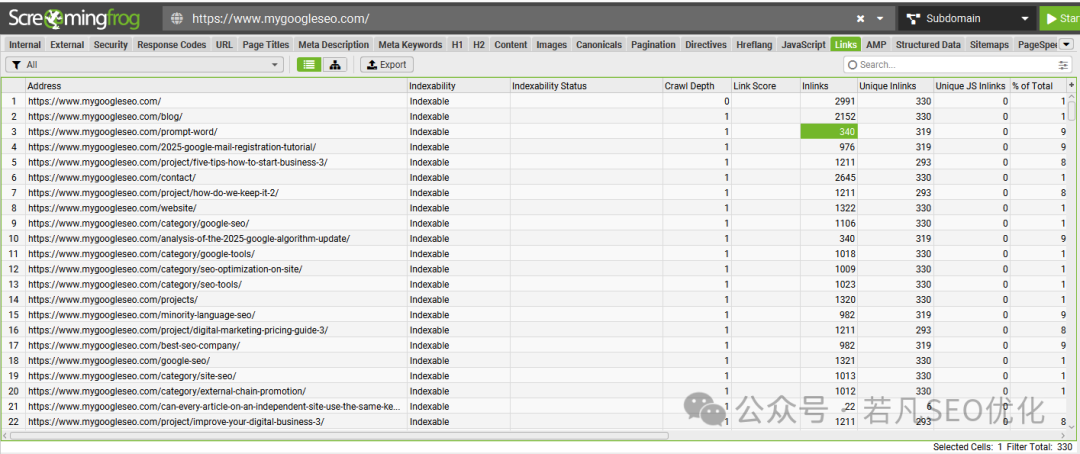Open the All filter dropdown

click(x=144, y=65)
